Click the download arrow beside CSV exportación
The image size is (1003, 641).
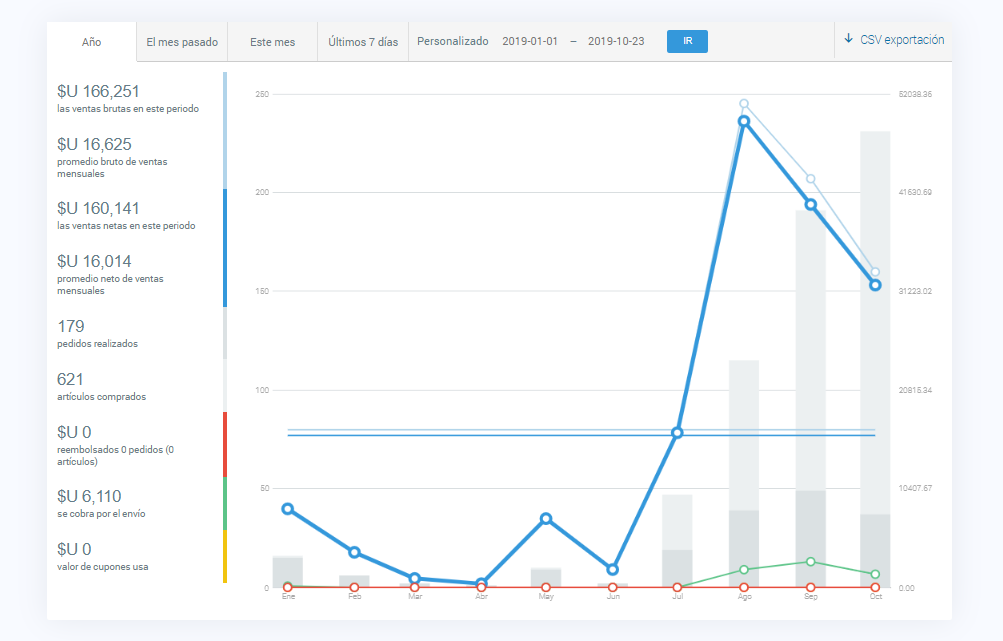pyautogui.click(x=849, y=40)
